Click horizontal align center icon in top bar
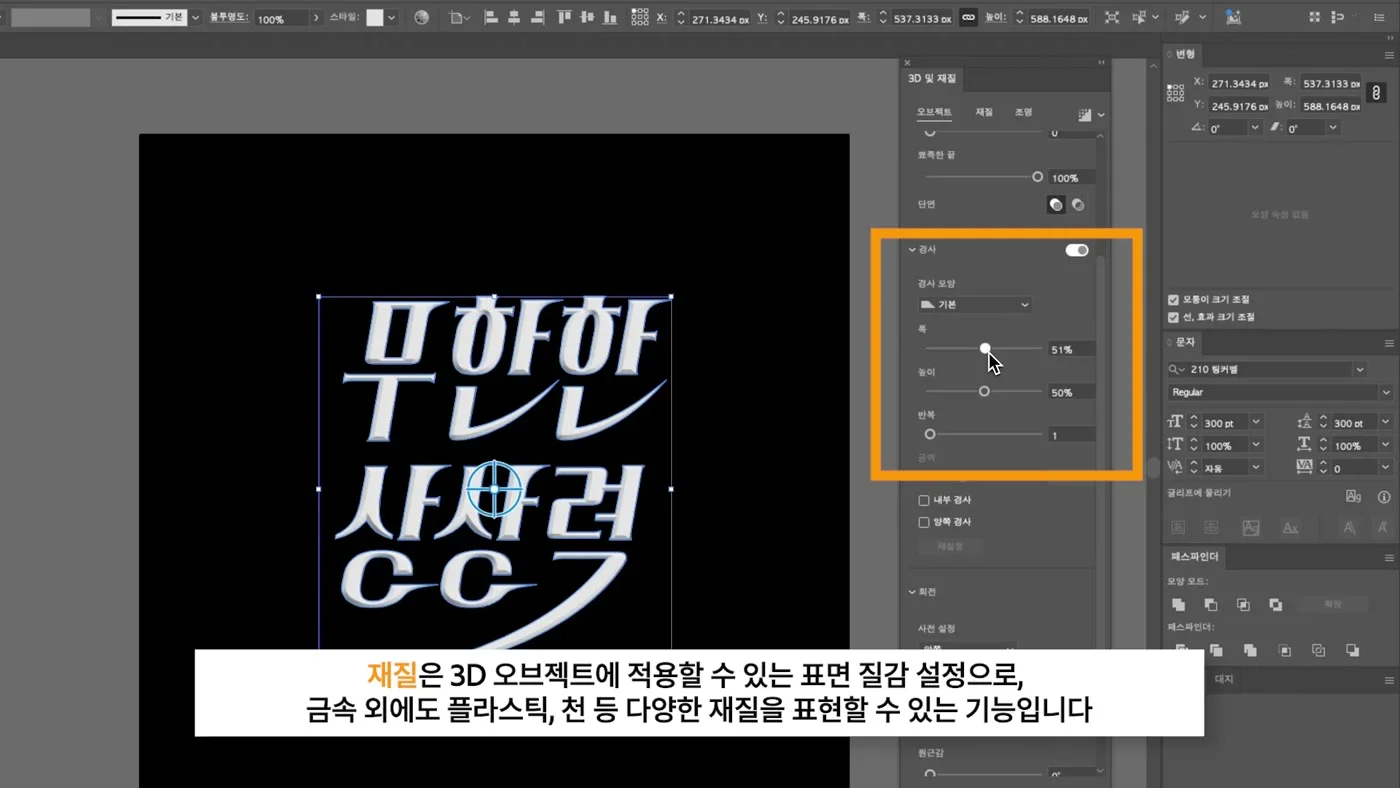This screenshot has height=788, width=1400. pyautogui.click(x=514, y=18)
